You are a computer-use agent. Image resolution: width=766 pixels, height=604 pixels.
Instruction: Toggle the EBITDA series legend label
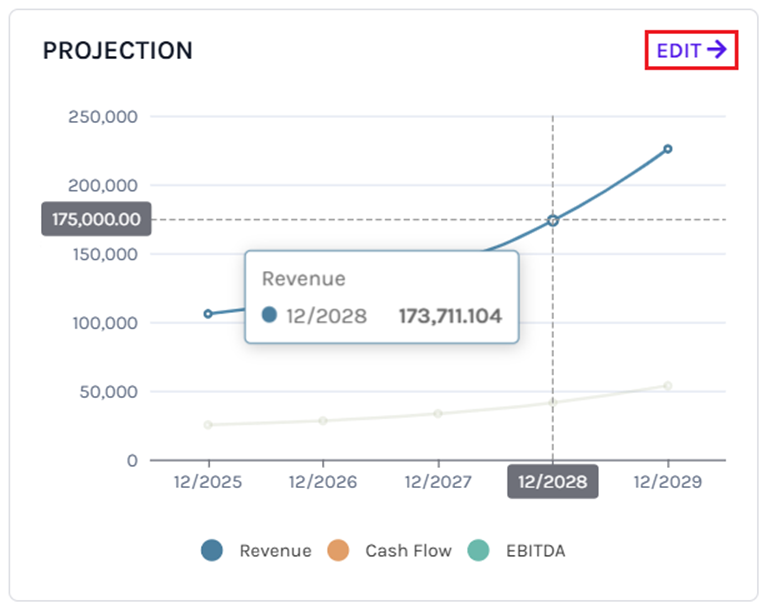pyautogui.click(x=533, y=551)
